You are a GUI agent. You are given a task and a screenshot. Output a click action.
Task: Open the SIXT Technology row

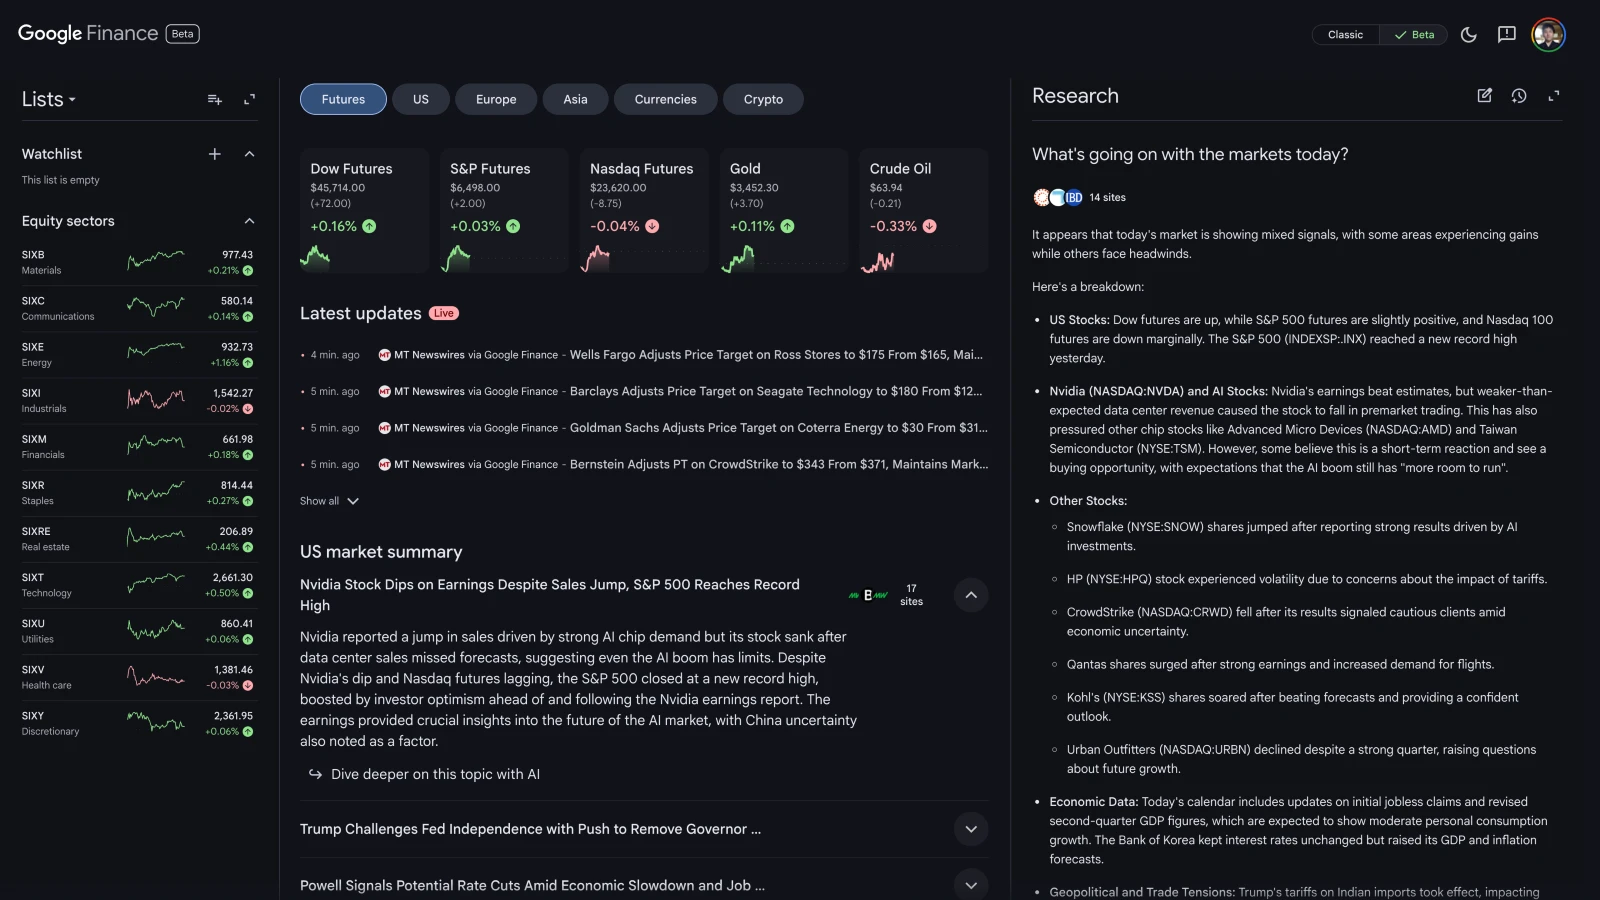coord(138,584)
